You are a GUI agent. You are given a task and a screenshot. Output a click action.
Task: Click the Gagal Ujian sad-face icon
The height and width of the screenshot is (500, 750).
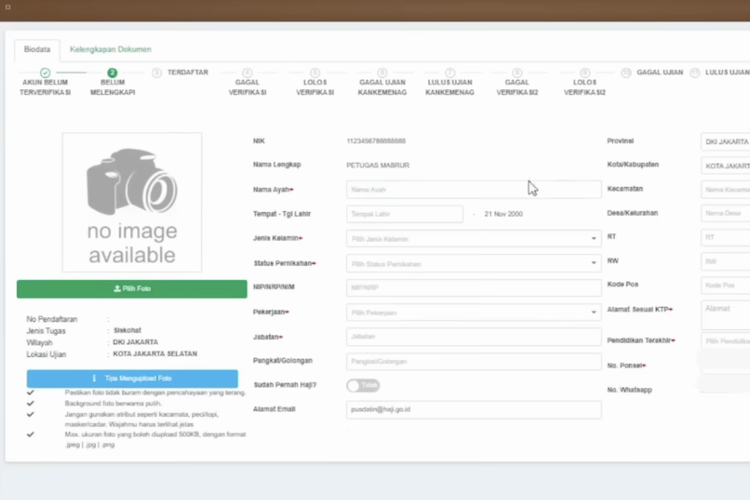(627, 73)
